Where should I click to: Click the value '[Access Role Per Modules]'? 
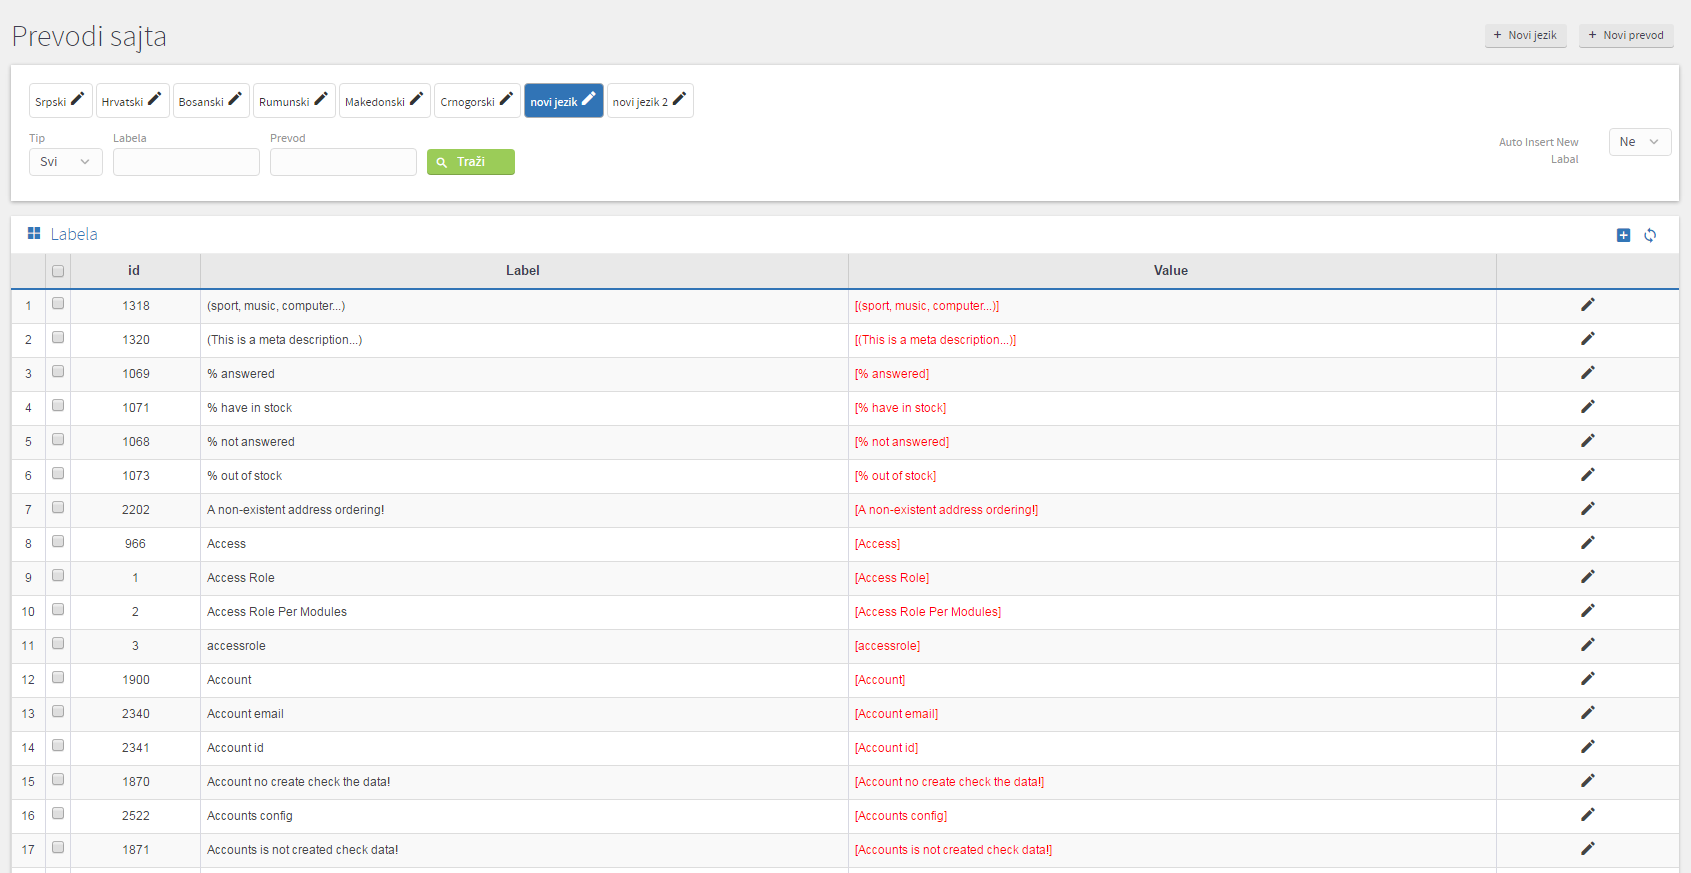point(928,612)
